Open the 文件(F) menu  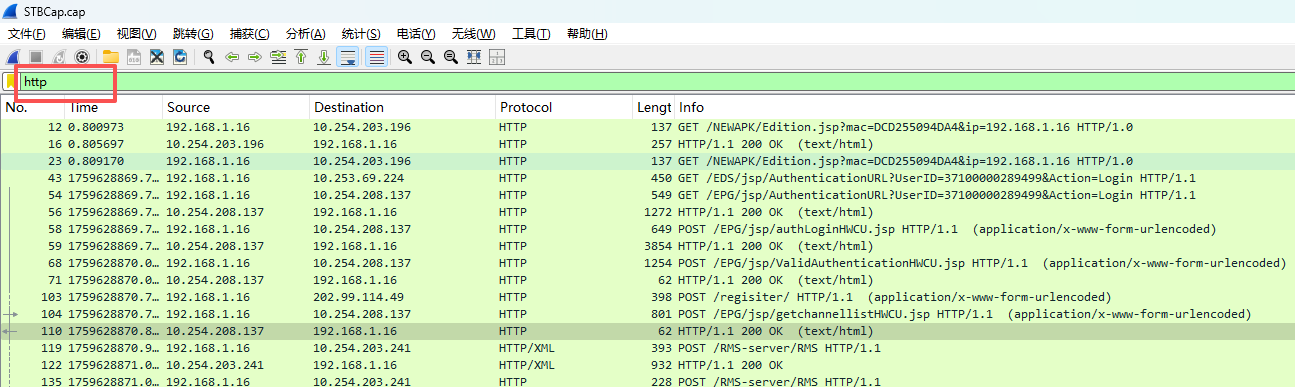tap(27, 34)
